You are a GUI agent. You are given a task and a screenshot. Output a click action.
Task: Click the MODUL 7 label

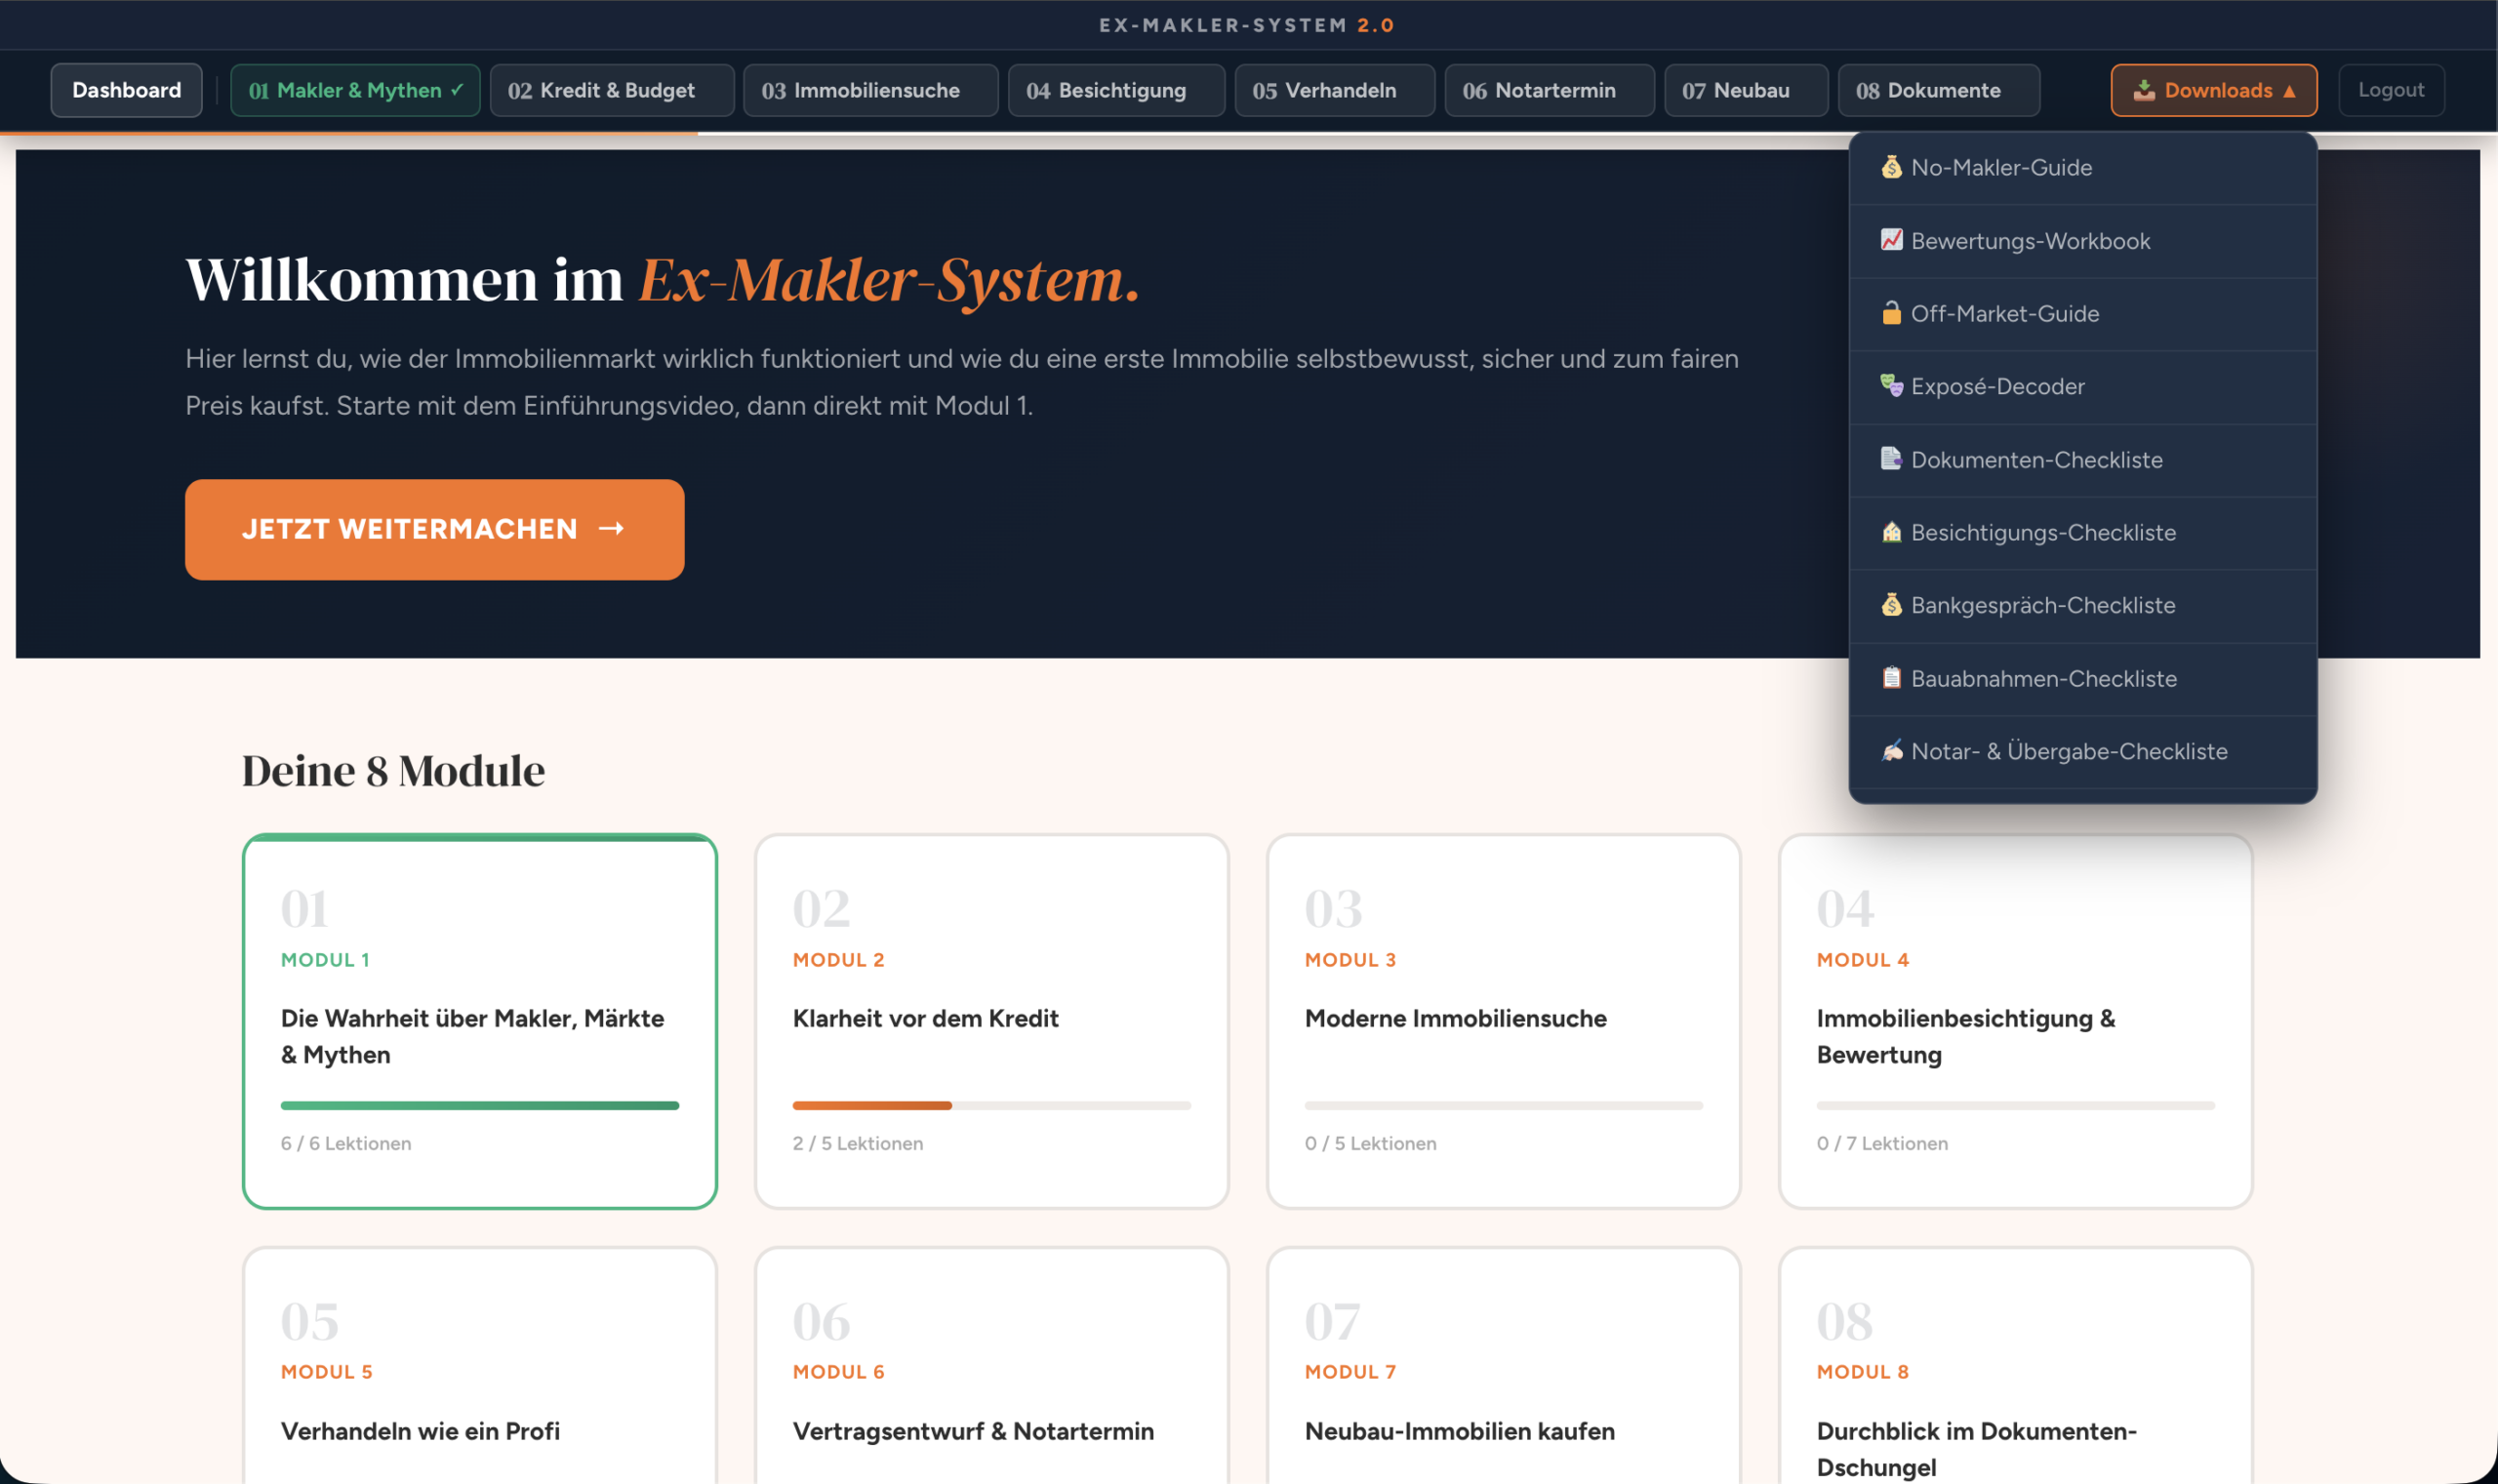[x=1351, y=1372]
